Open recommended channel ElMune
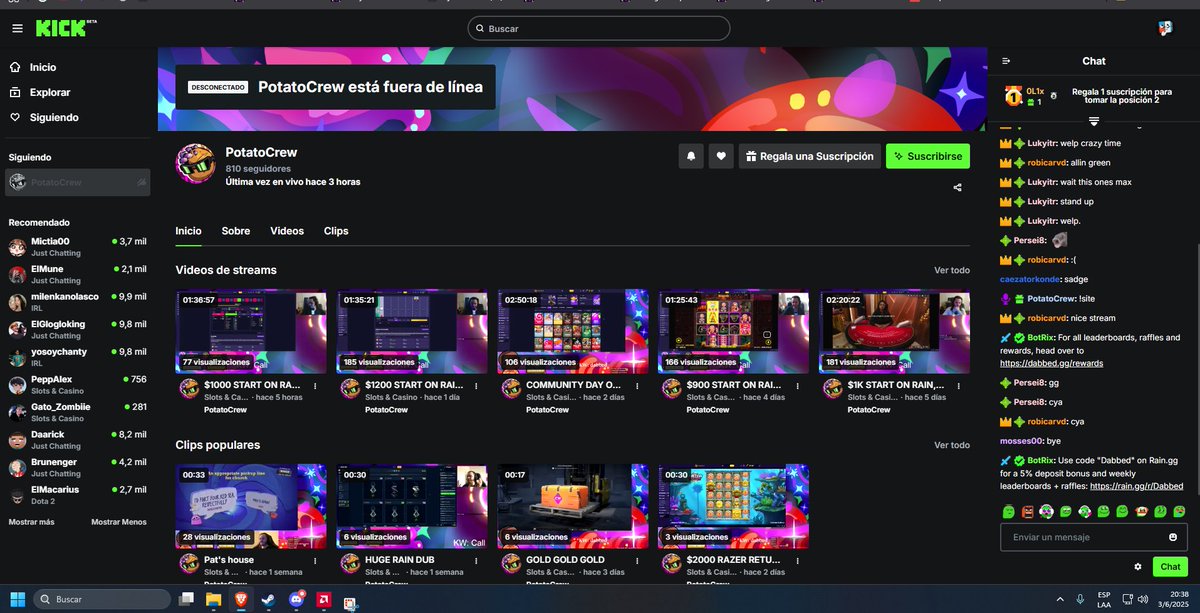Image resolution: width=1200 pixels, height=613 pixels. point(77,274)
